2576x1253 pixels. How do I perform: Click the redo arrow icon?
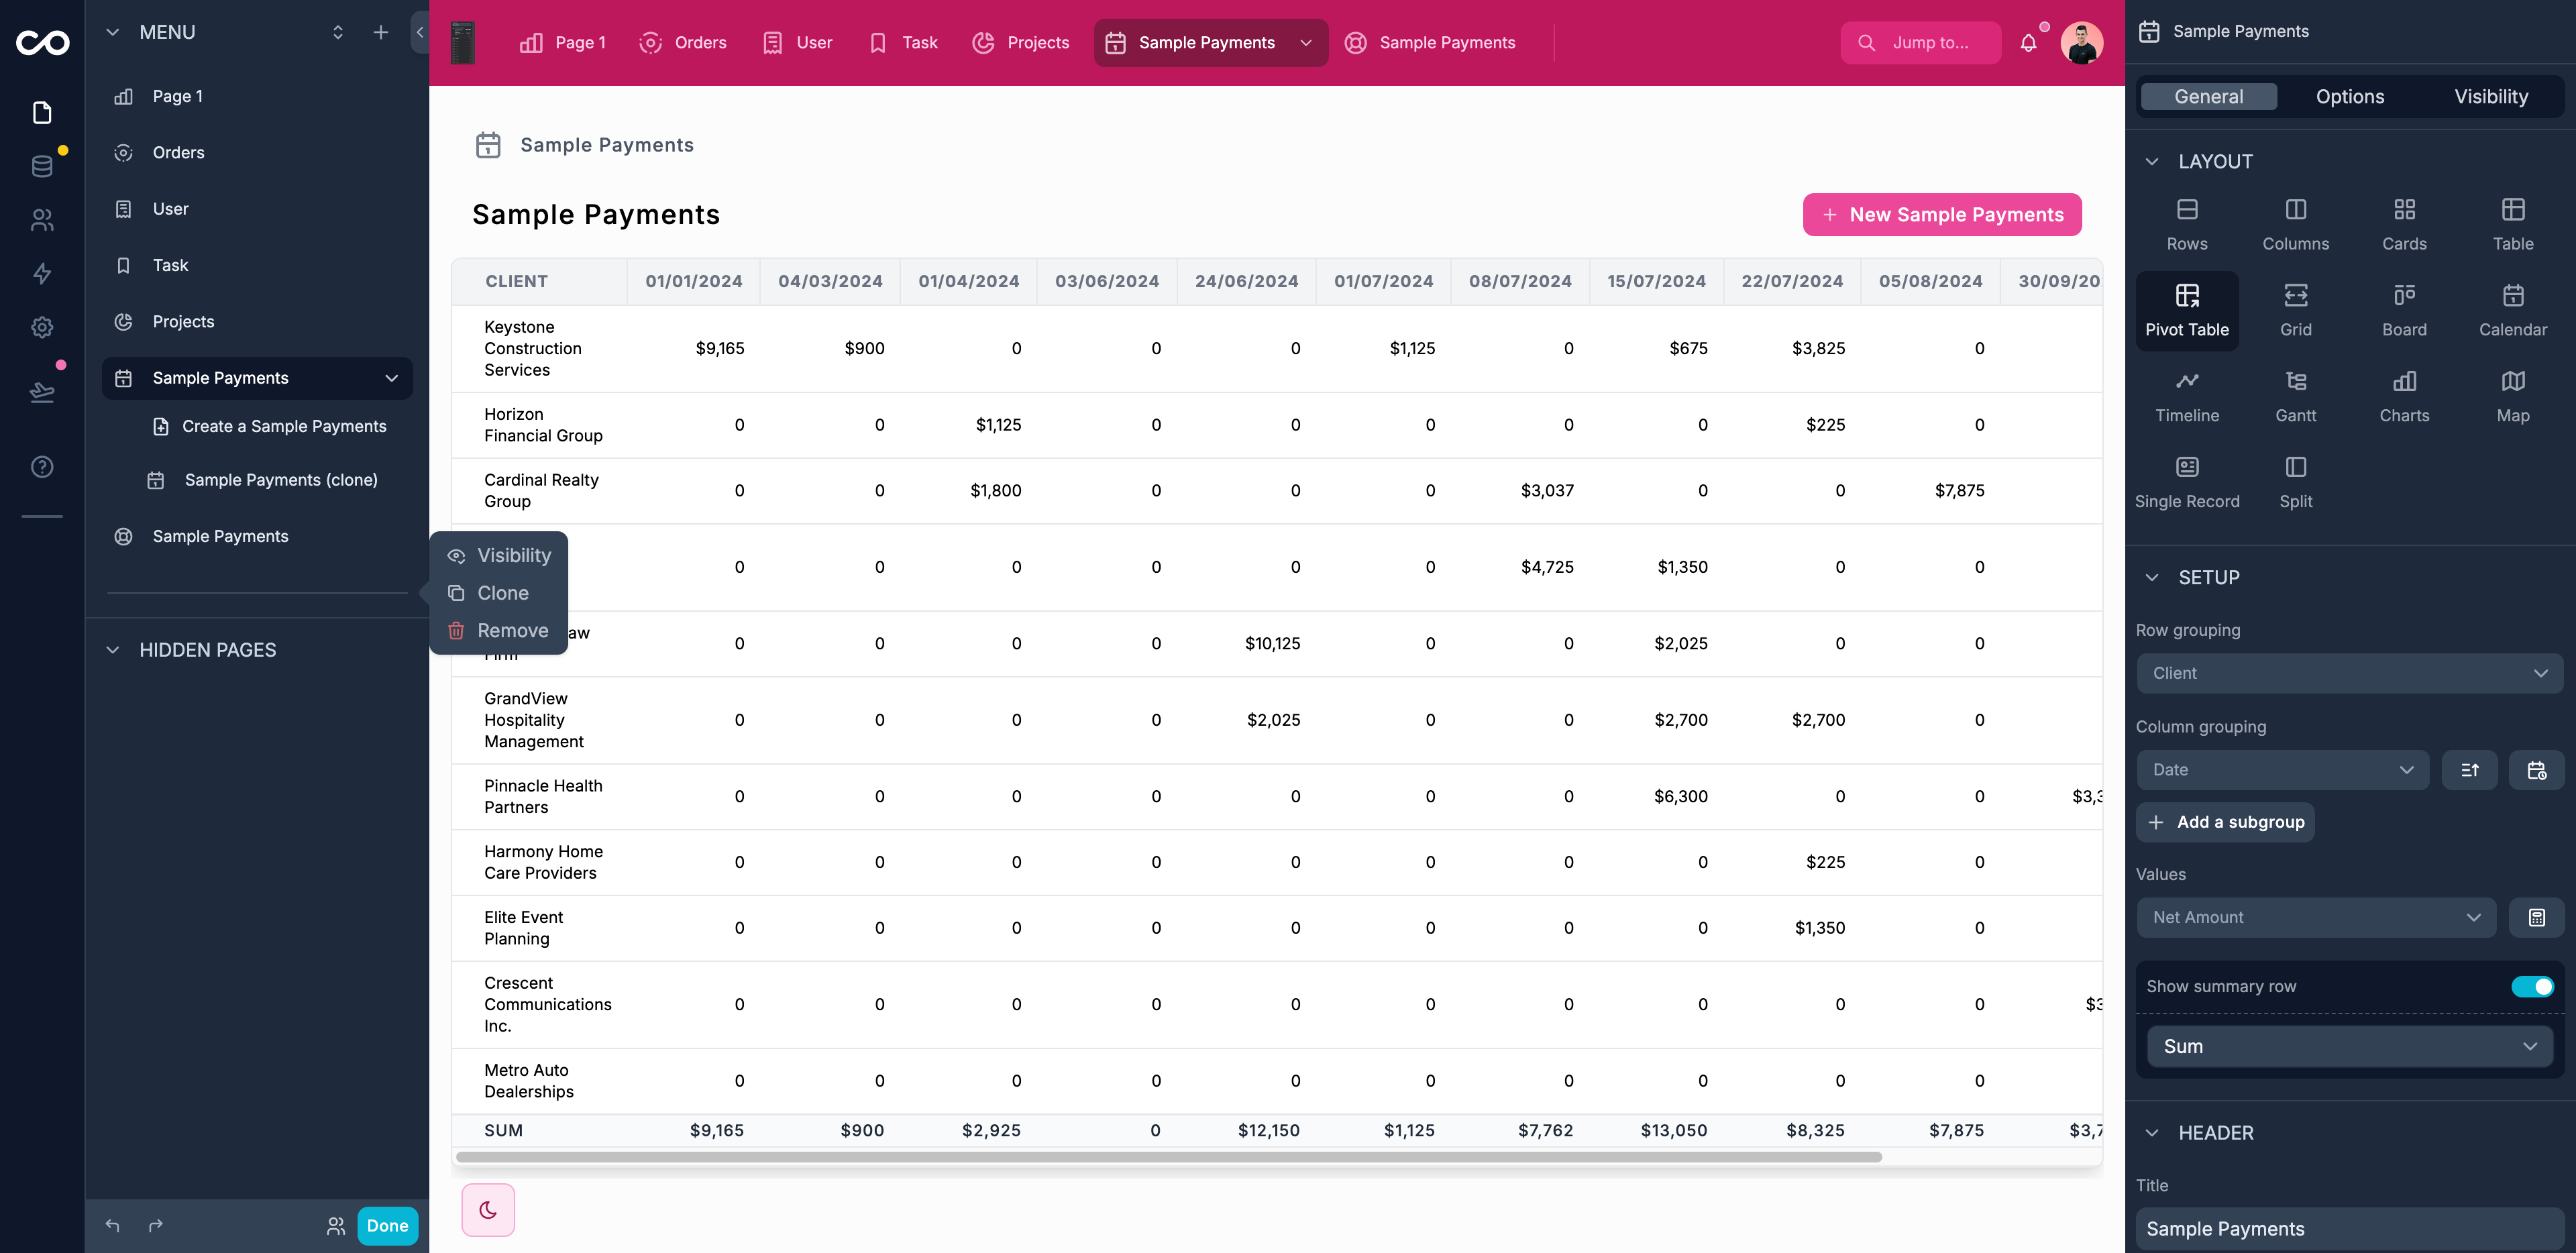156,1225
